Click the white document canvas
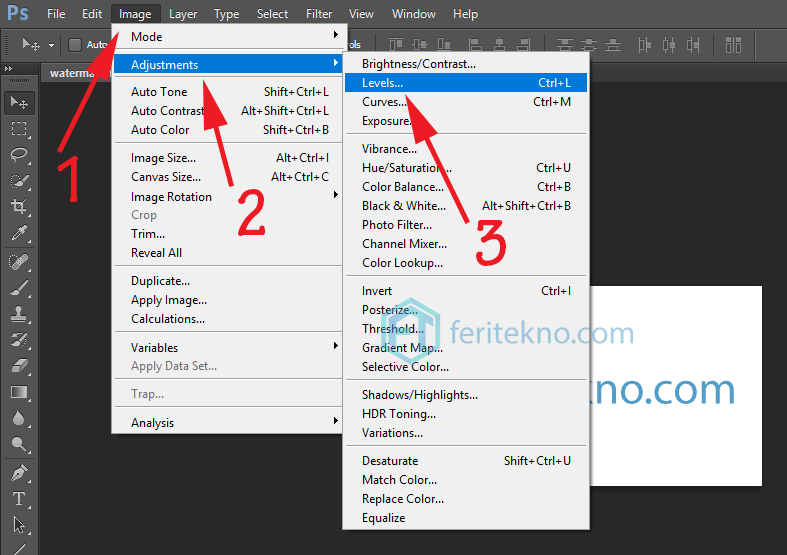Viewport: 787px width, 555px height. click(676, 385)
